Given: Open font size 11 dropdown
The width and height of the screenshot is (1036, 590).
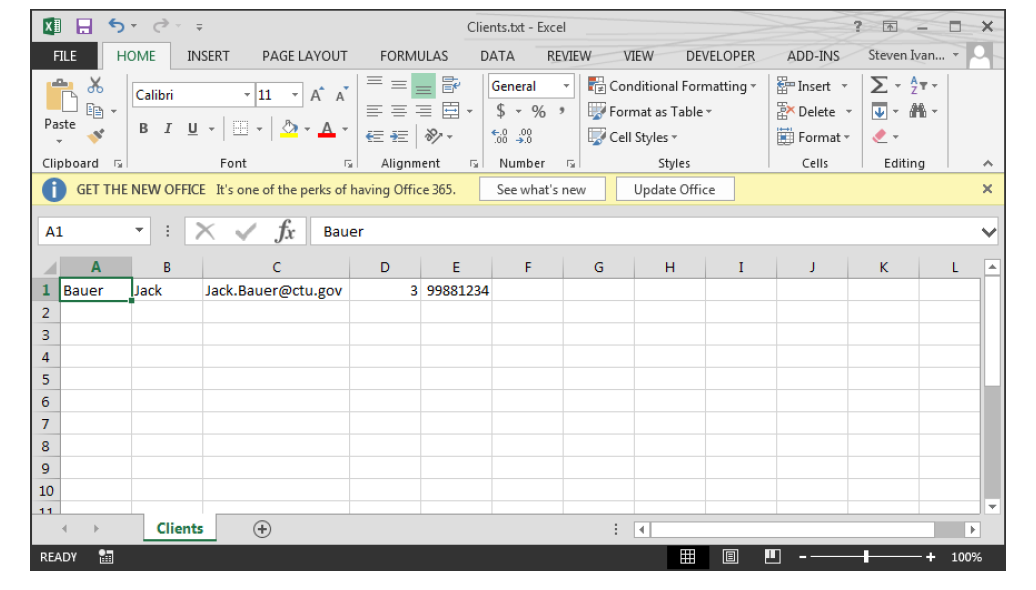Looking at the screenshot, I should [x=295, y=95].
